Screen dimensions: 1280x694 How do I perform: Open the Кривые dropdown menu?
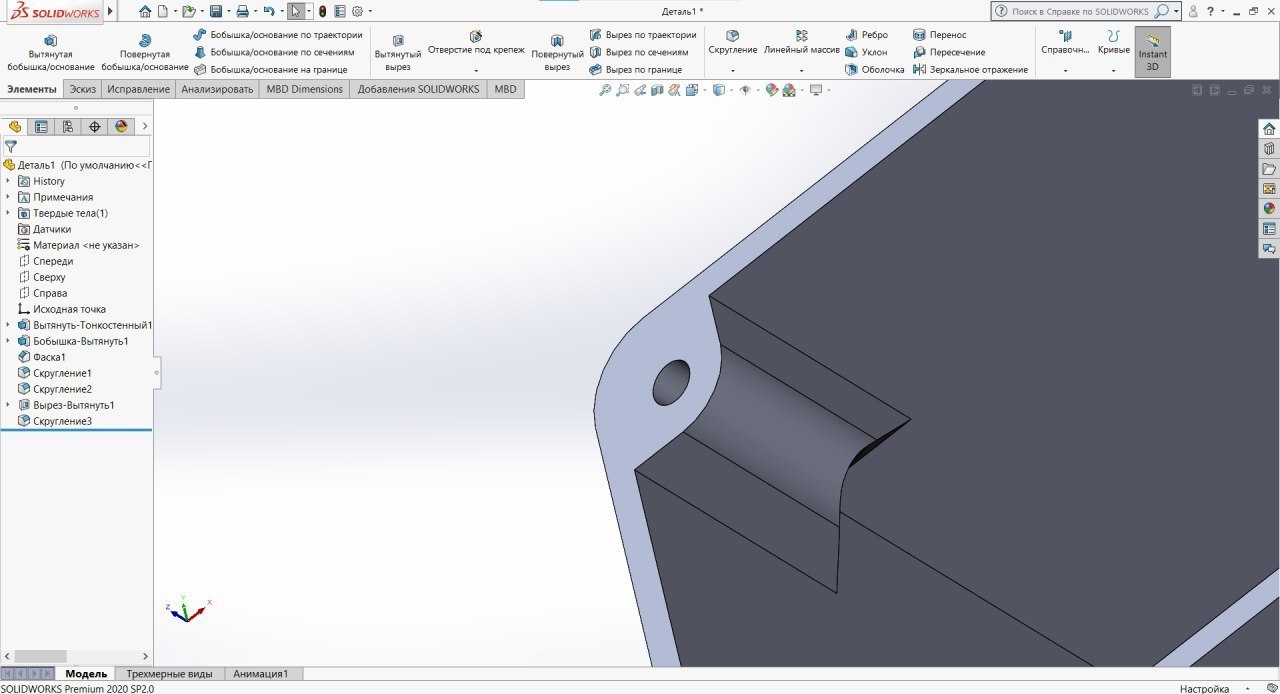coord(1113,71)
